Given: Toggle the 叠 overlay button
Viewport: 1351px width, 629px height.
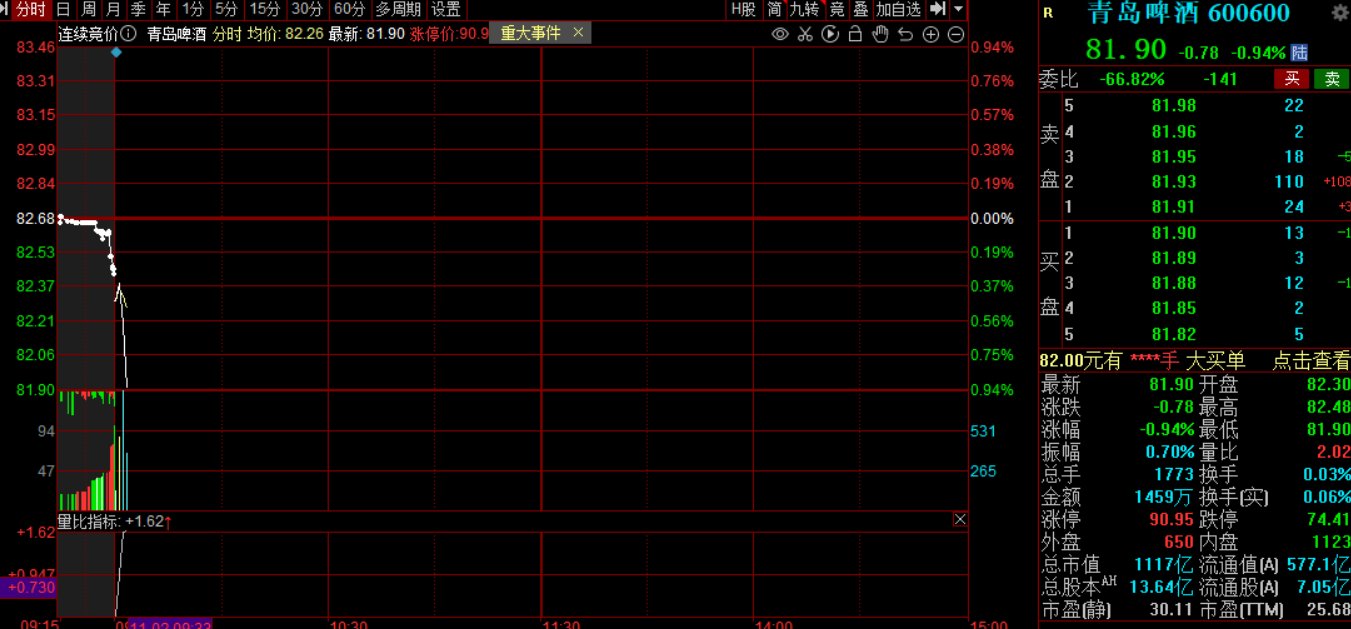Looking at the screenshot, I should coord(860,9).
